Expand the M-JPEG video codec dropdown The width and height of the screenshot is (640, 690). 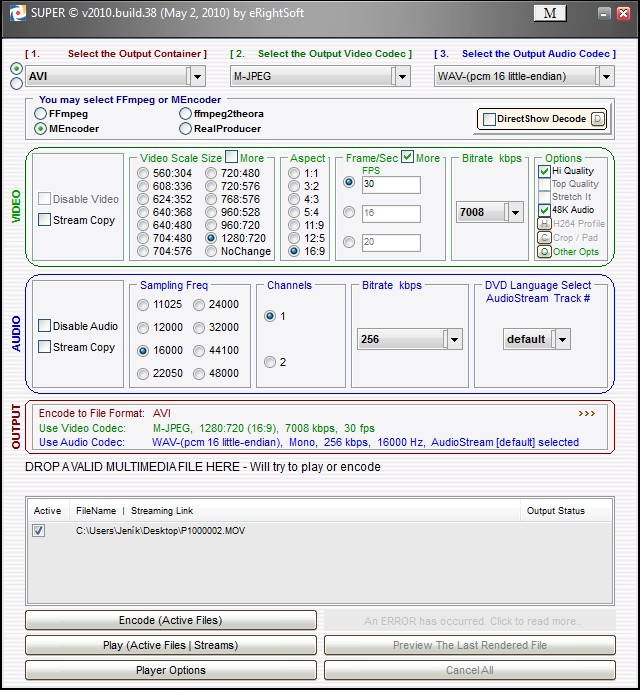pos(401,76)
